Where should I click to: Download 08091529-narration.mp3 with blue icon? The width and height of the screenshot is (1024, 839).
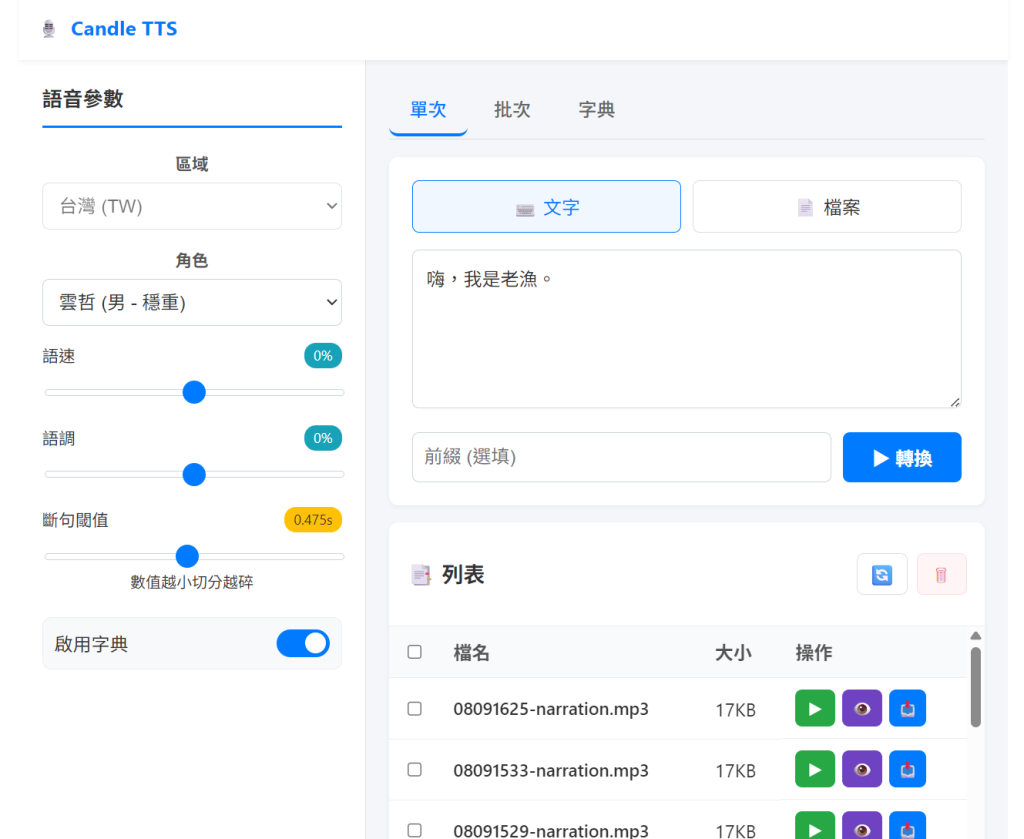(907, 825)
